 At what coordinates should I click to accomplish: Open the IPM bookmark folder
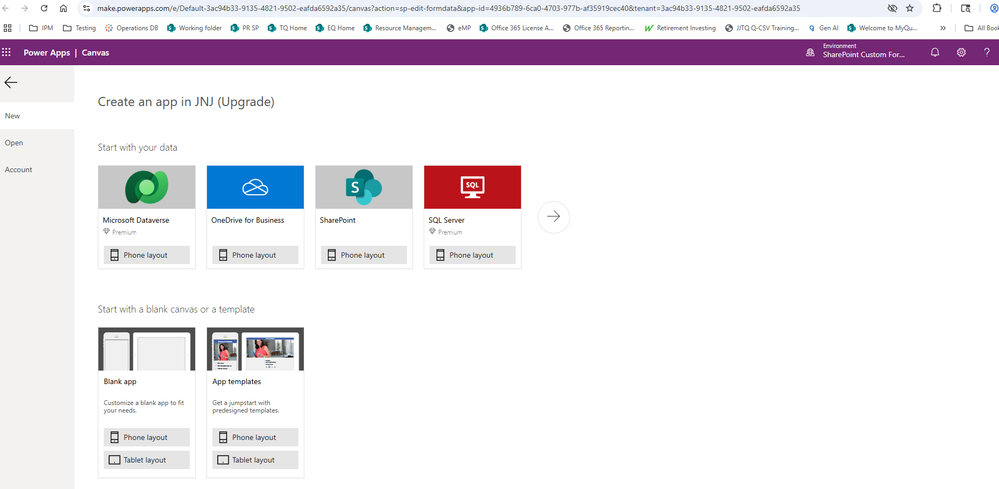click(x=41, y=28)
